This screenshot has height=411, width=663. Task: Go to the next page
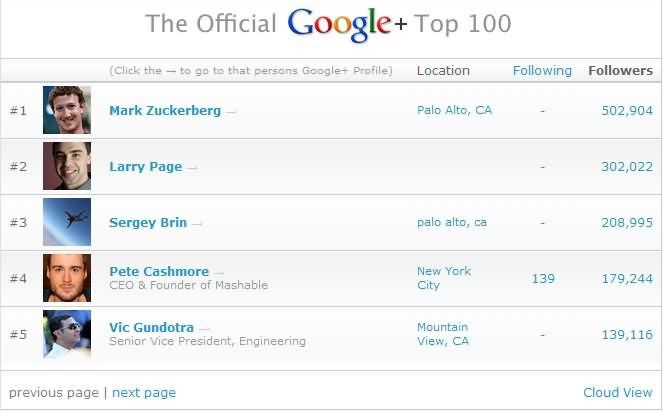[x=144, y=393]
